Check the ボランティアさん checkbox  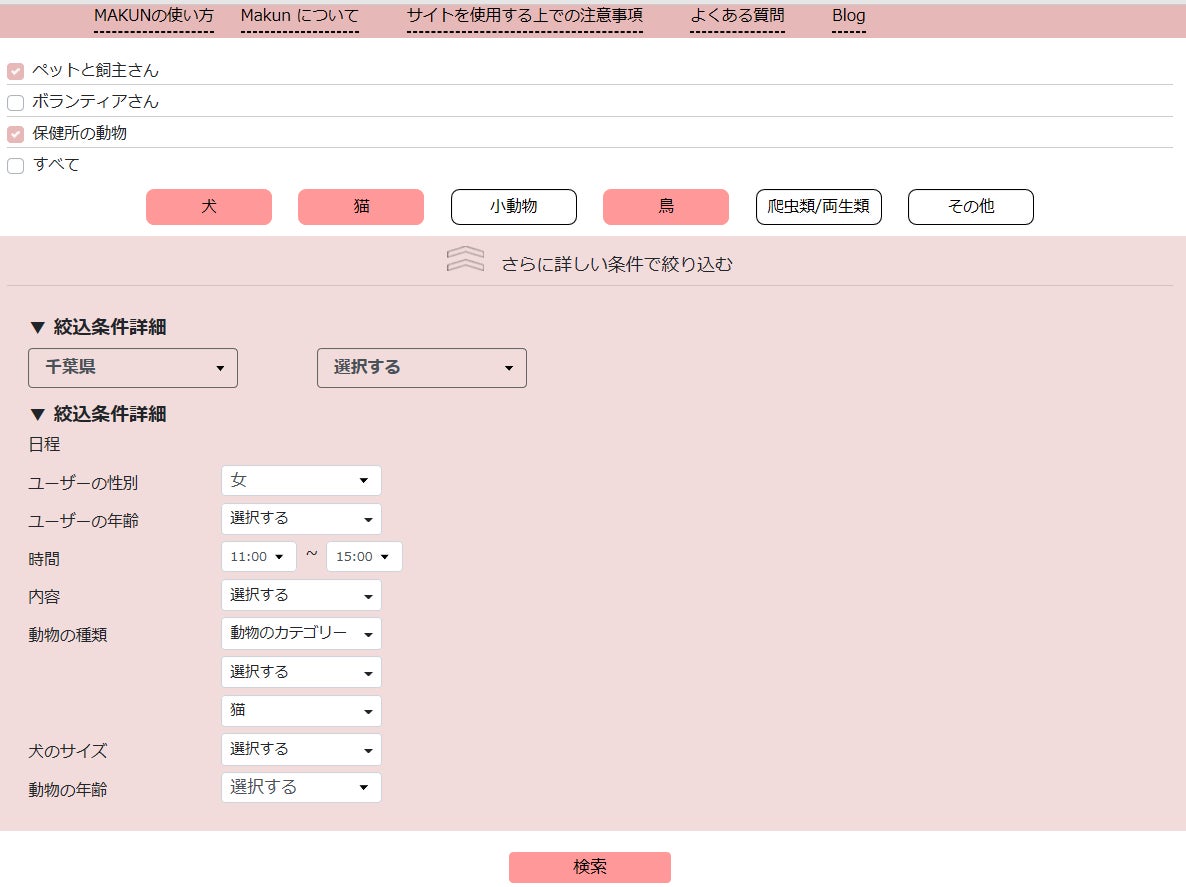click(16, 102)
